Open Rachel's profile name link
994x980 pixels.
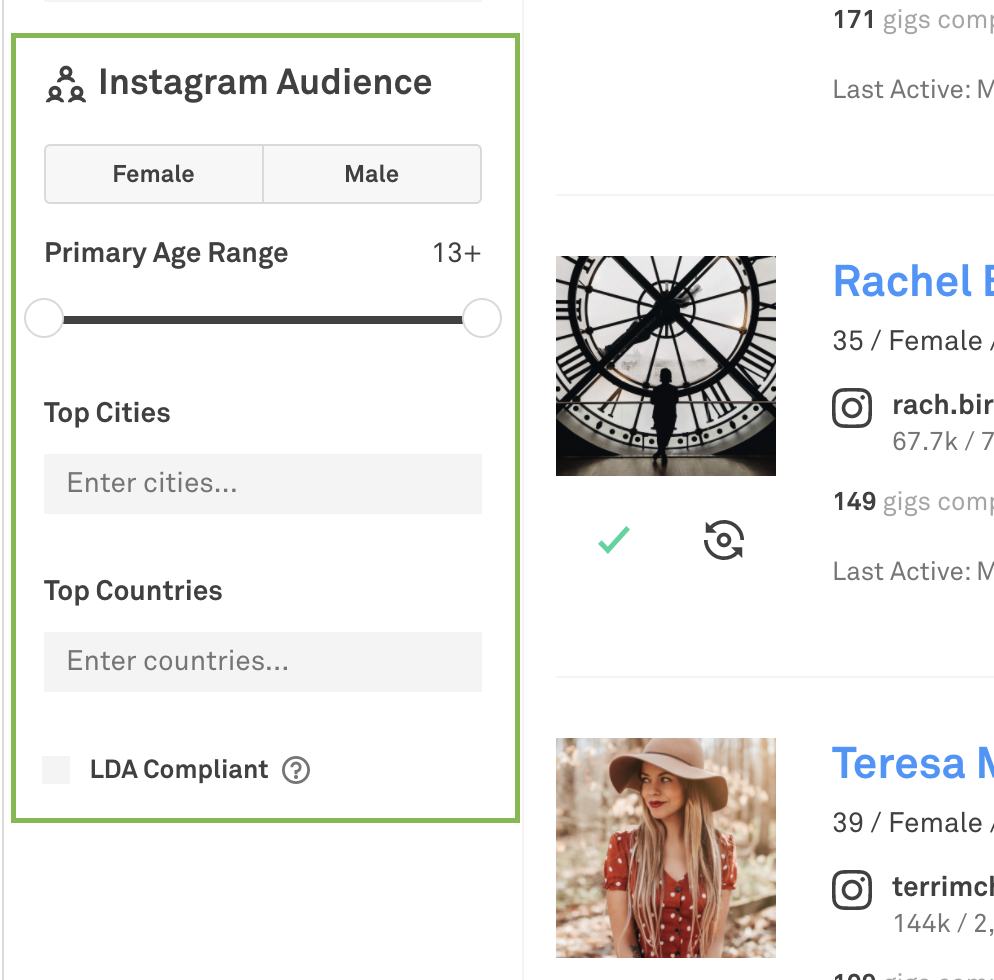912,282
